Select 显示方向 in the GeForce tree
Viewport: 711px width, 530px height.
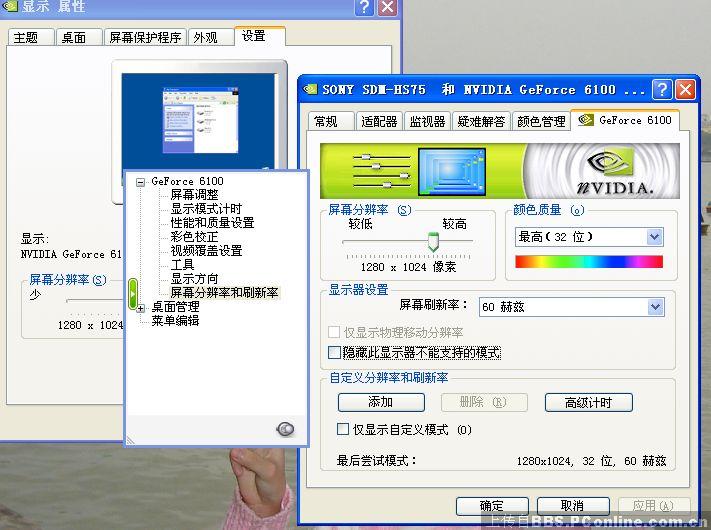[x=195, y=279]
